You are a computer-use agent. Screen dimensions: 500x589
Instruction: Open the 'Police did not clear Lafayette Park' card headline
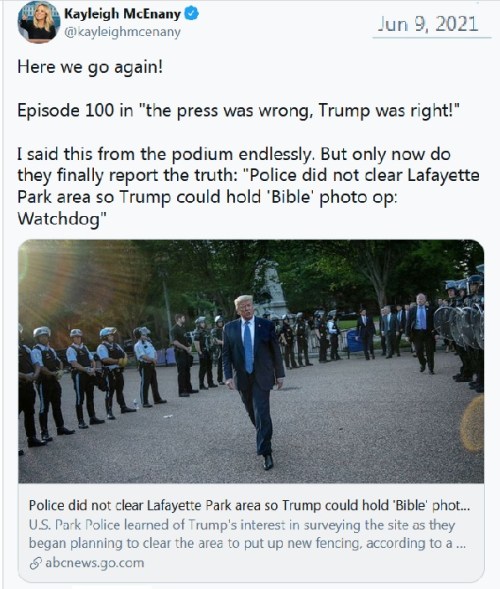point(249,505)
